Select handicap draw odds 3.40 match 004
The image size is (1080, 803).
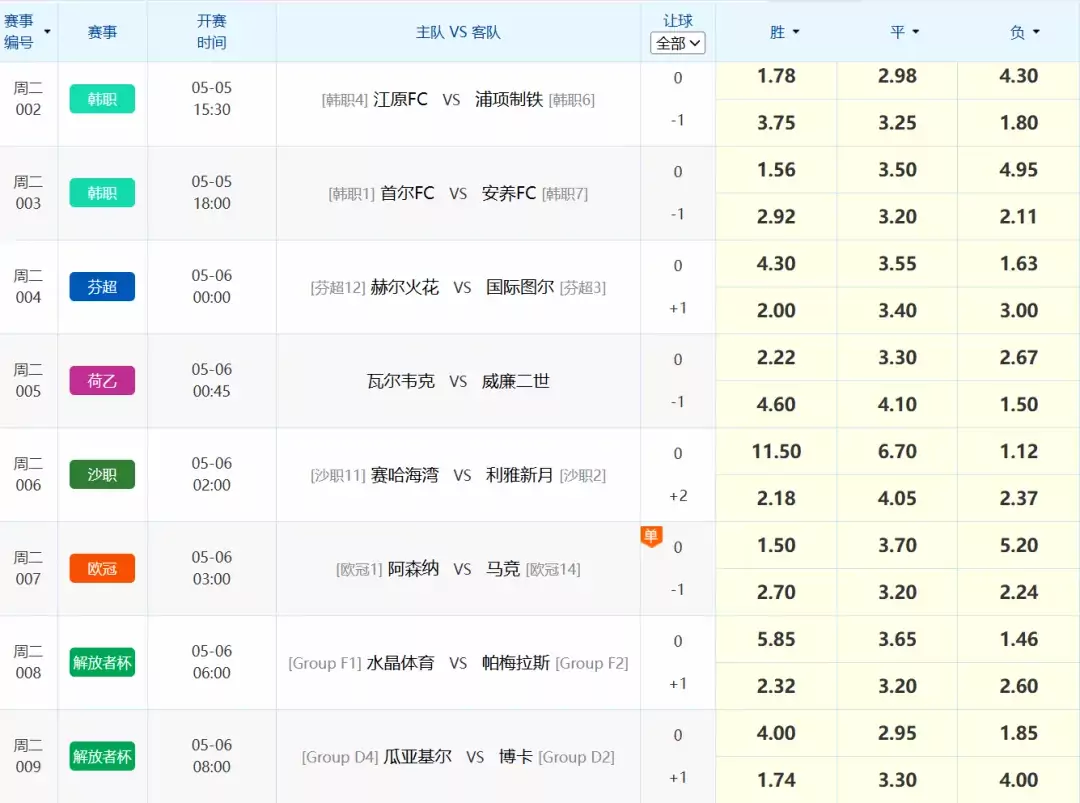[897, 311]
